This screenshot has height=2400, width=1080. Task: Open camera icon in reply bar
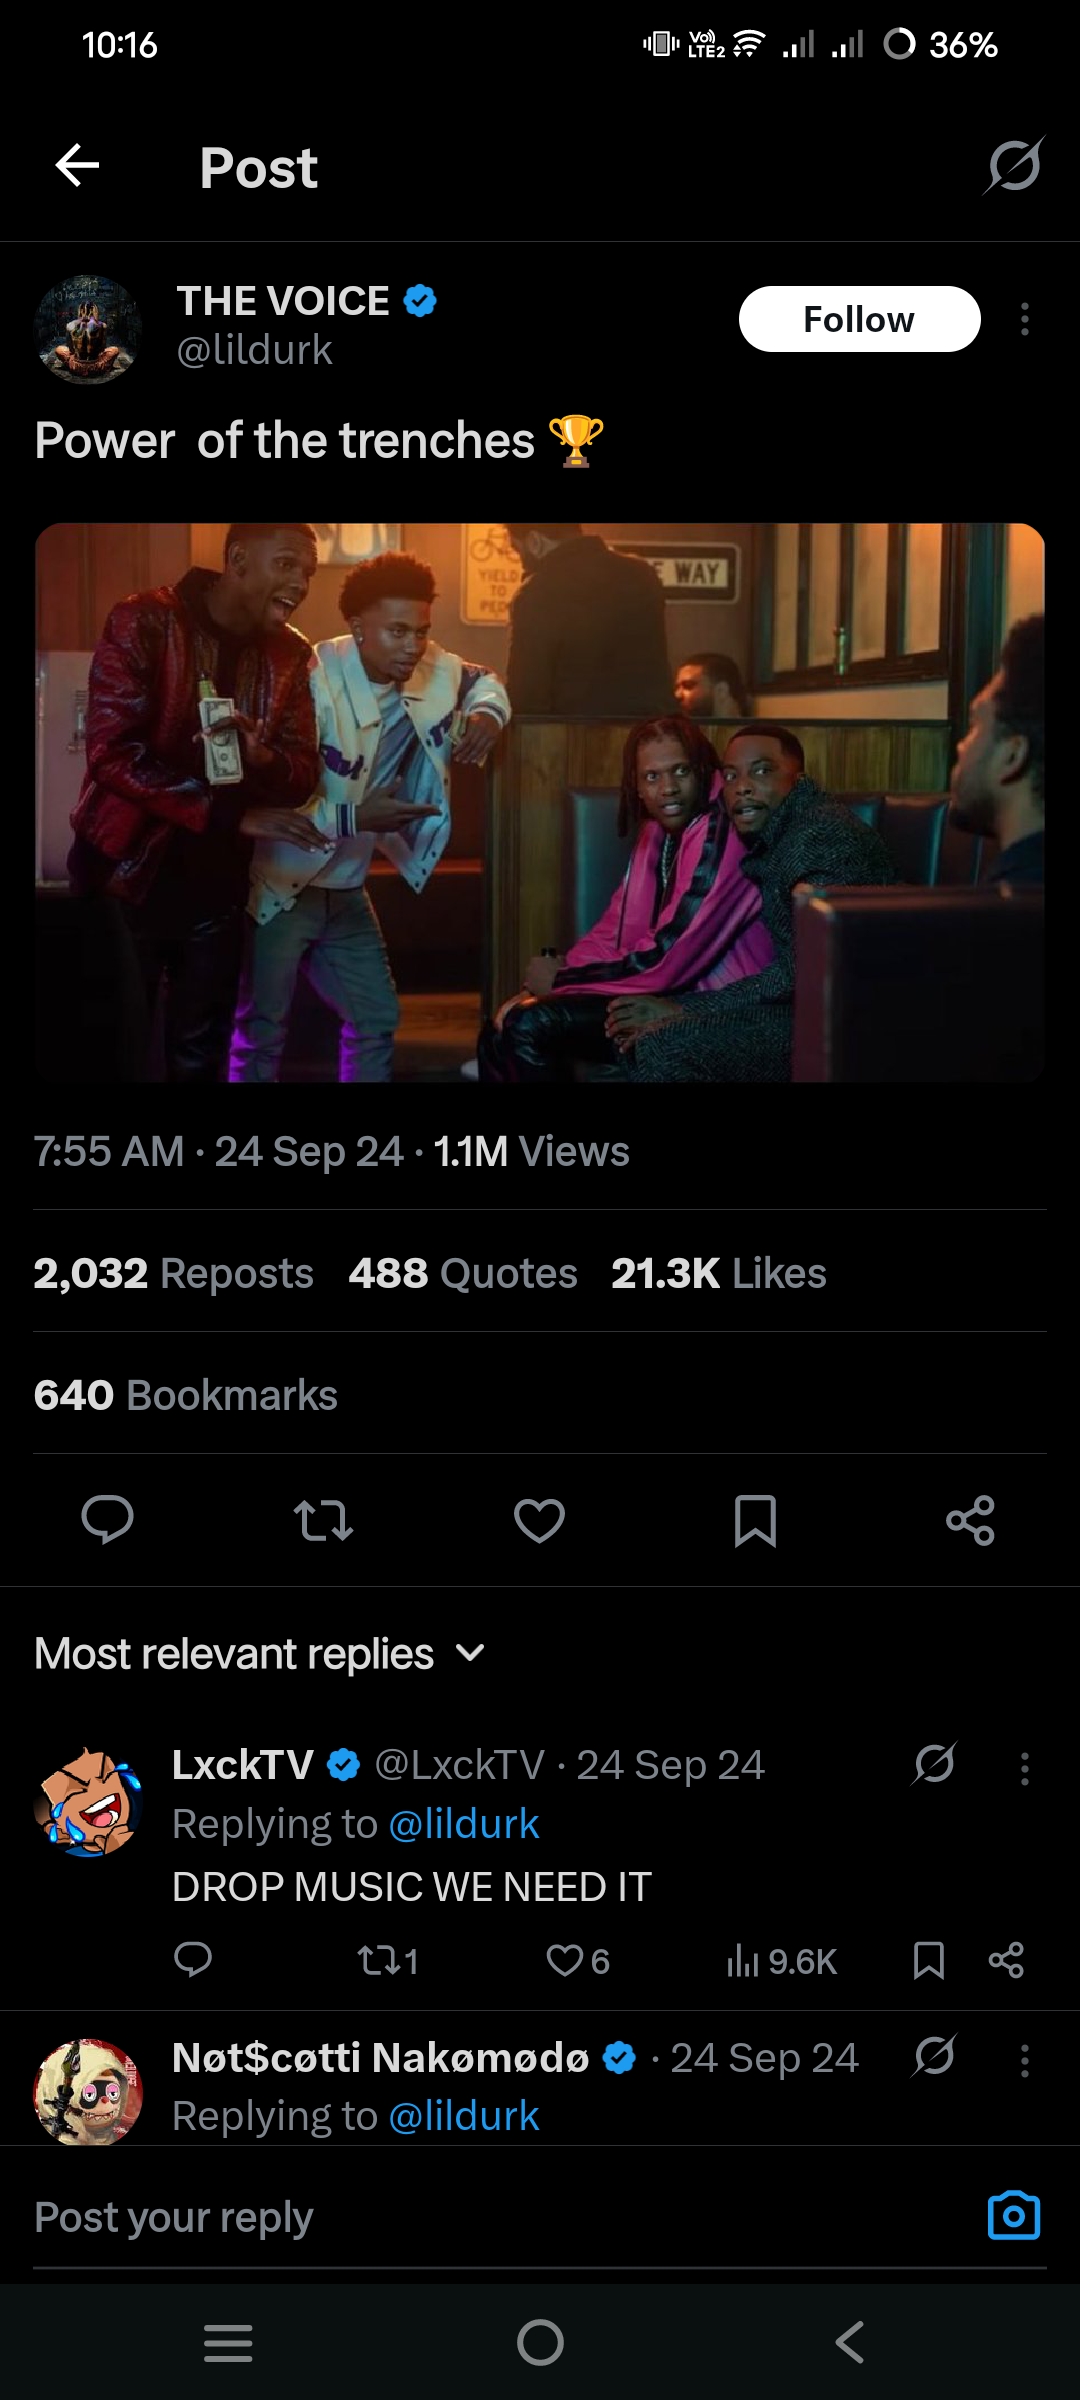pos(1013,2215)
